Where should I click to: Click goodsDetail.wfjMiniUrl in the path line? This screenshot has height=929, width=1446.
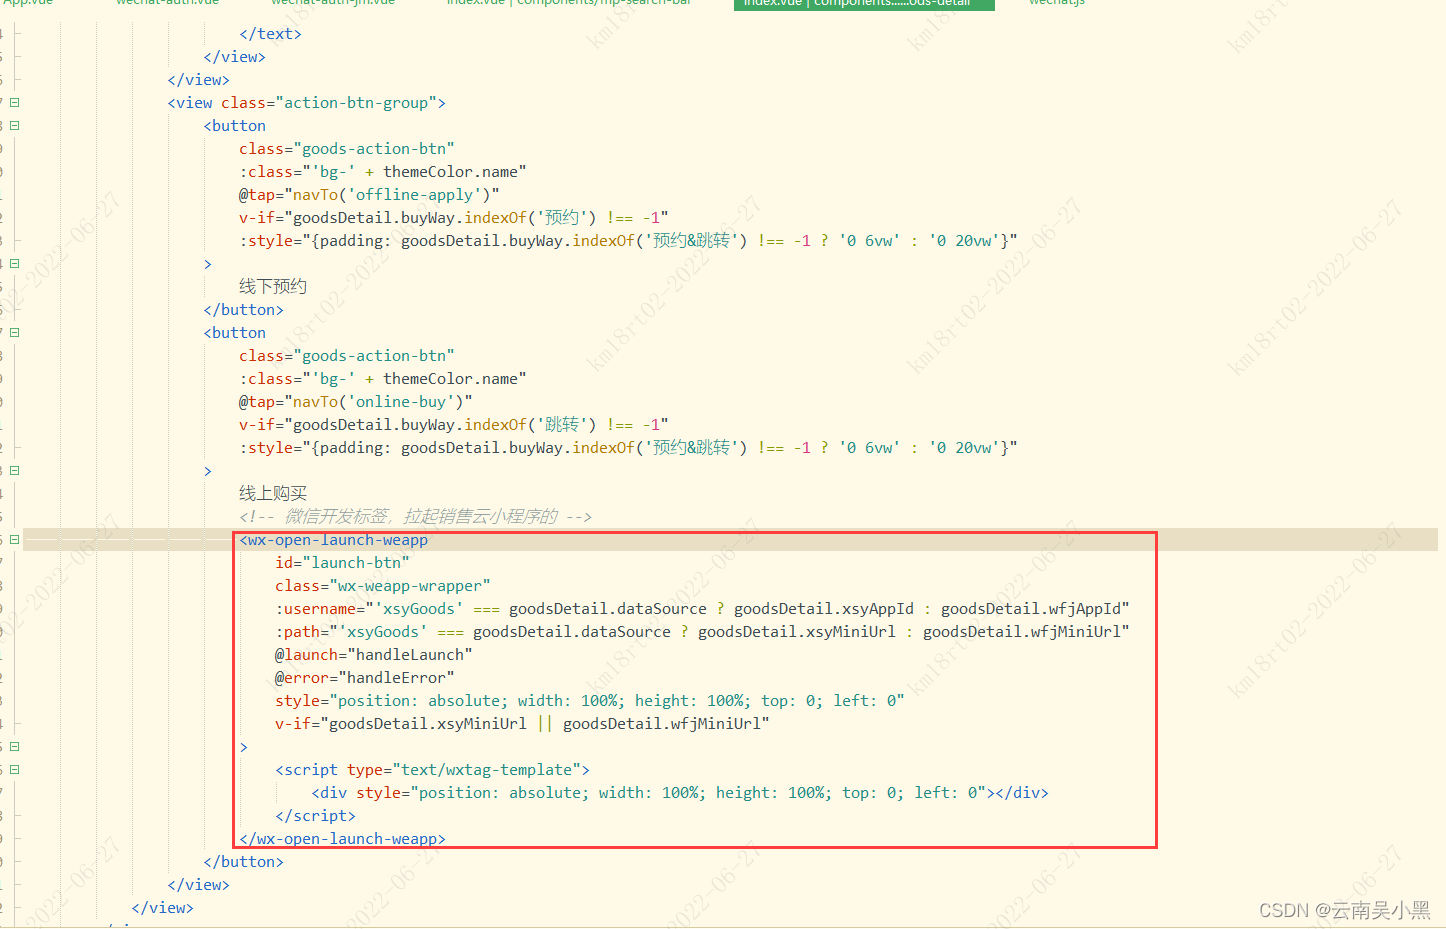pyautogui.click(x=1022, y=631)
